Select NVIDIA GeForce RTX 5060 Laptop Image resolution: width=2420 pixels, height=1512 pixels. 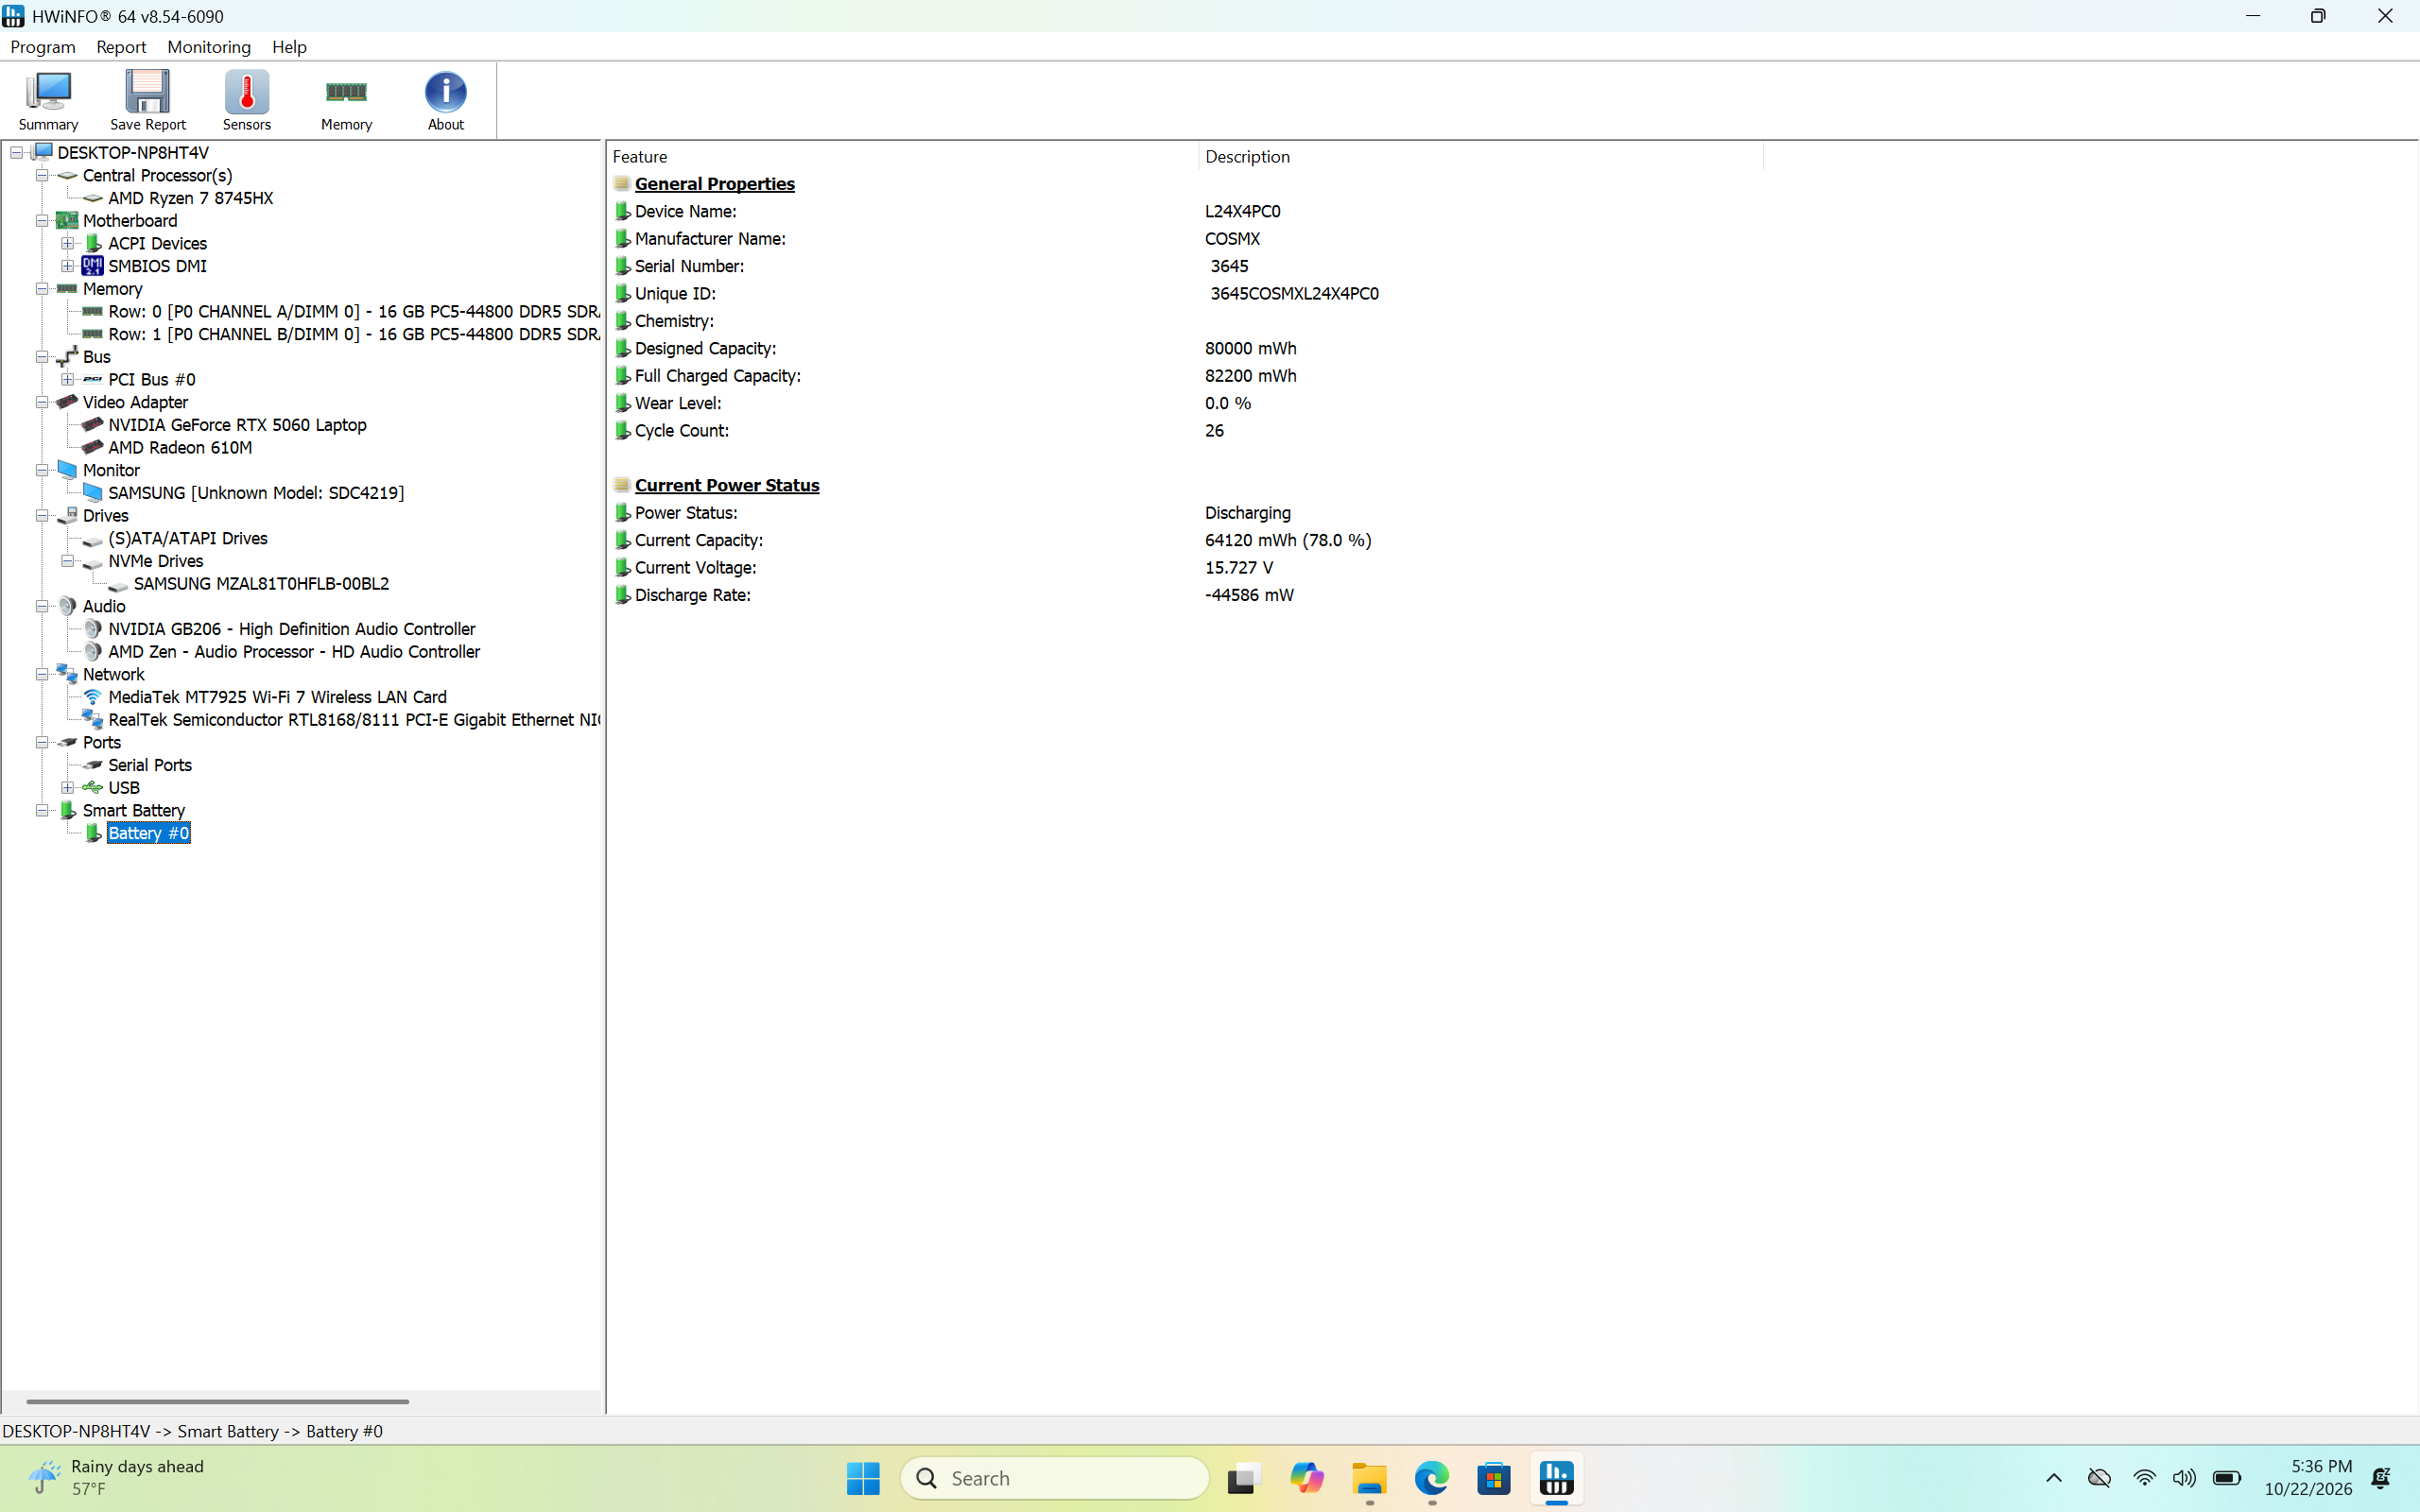pos(237,425)
